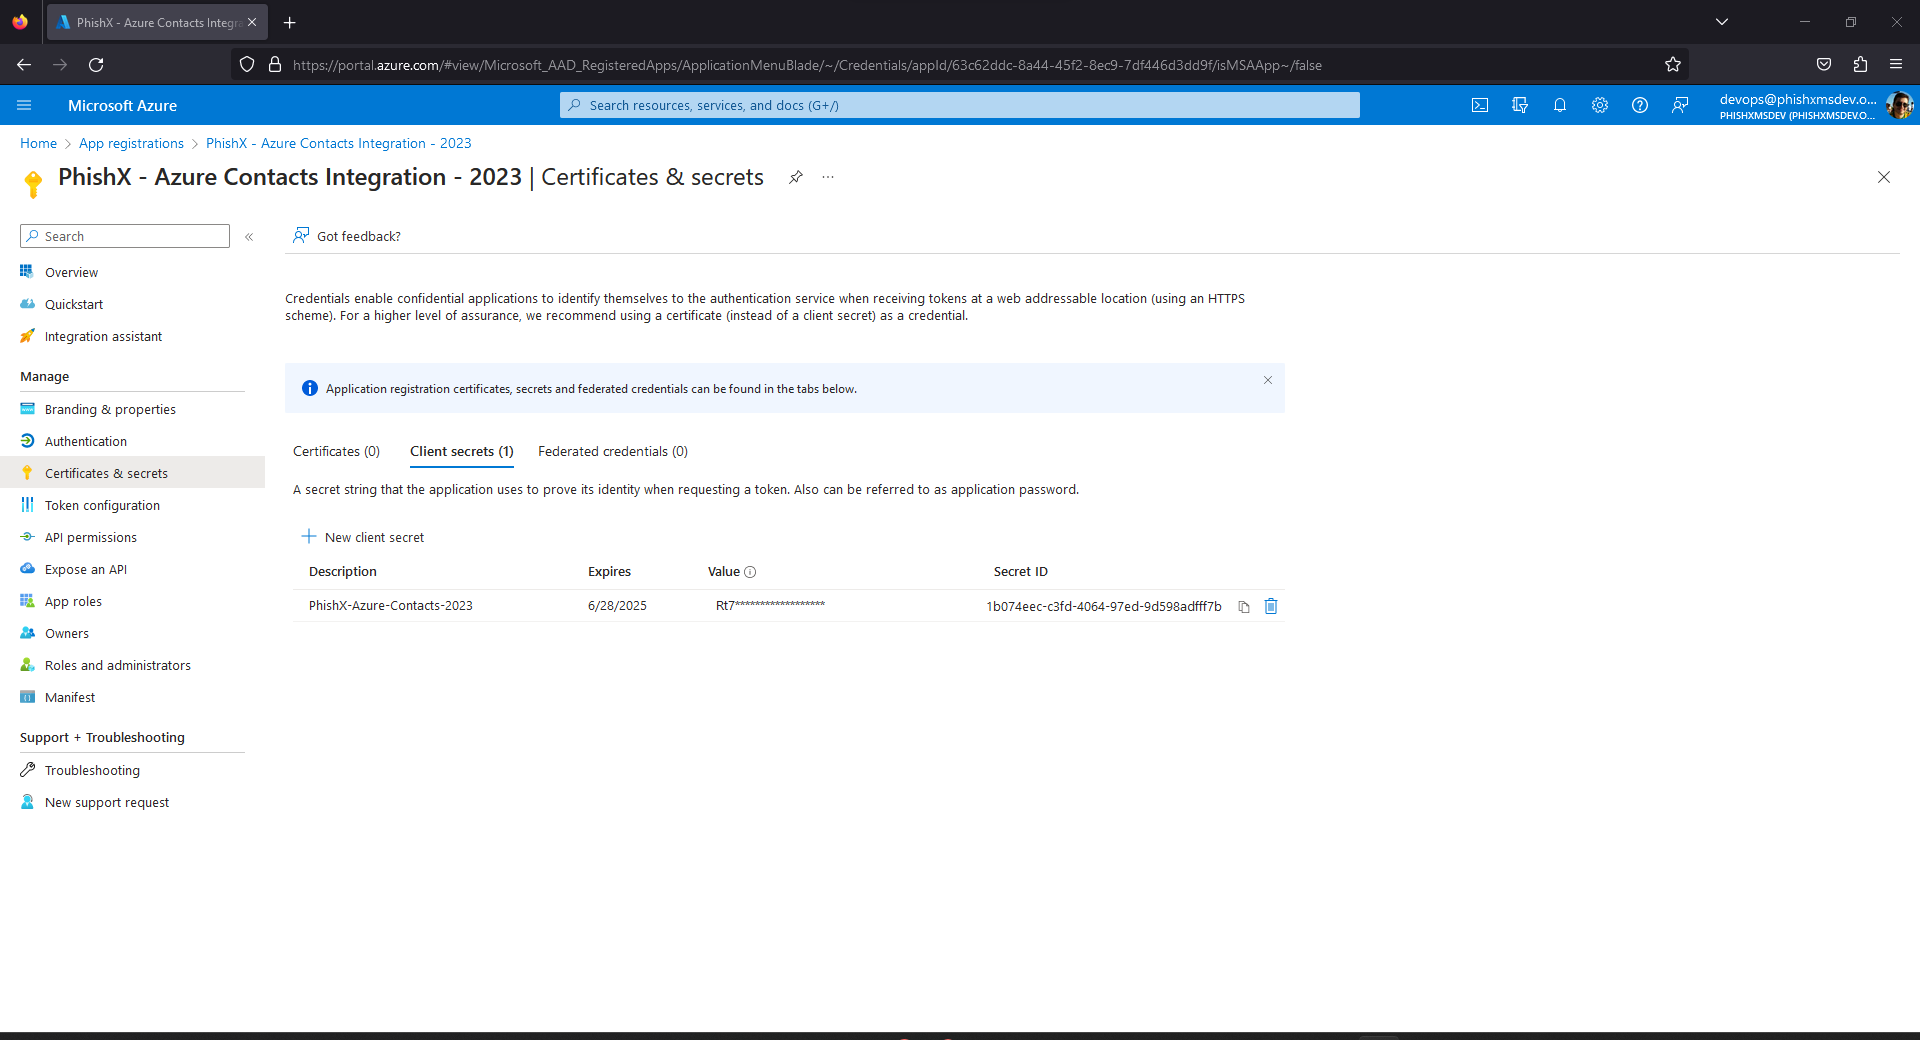Bookmark this page with the star icon
This screenshot has height=1040, width=1920.
click(1673, 65)
